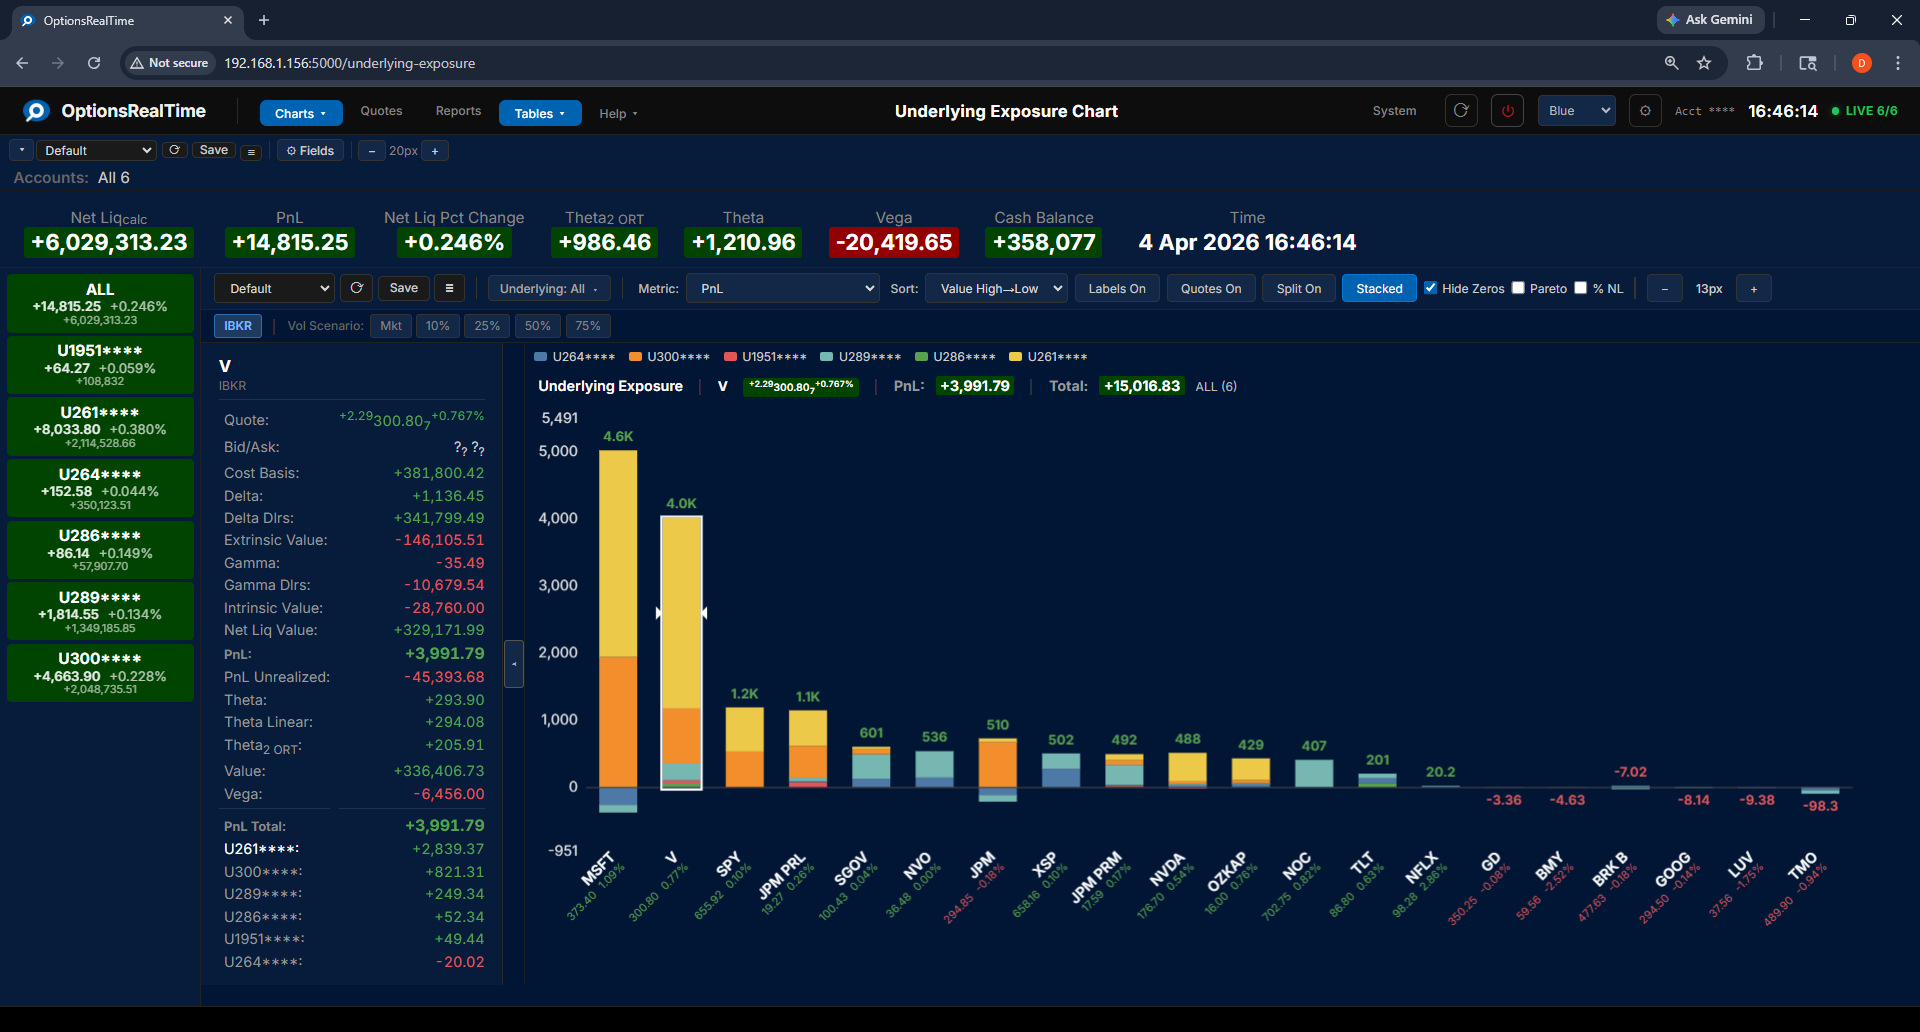Click the MSFT stacked bar in the chart
This screenshot has height=1032, width=1920.
pos(618,630)
